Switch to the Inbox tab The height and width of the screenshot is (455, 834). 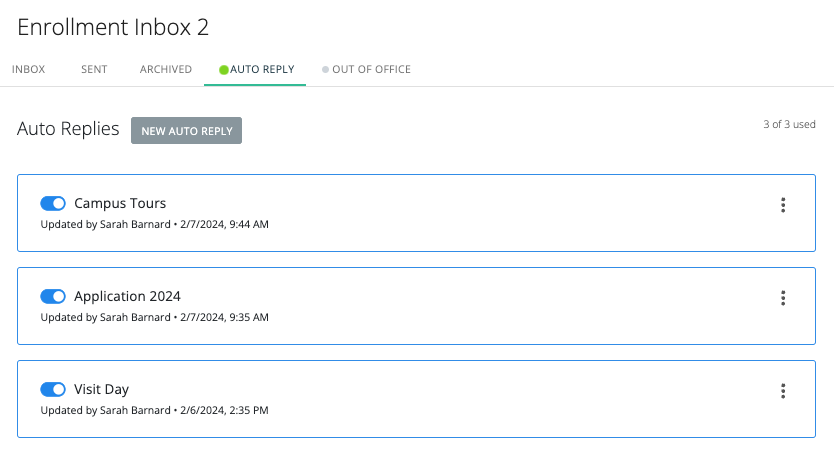(x=29, y=70)
